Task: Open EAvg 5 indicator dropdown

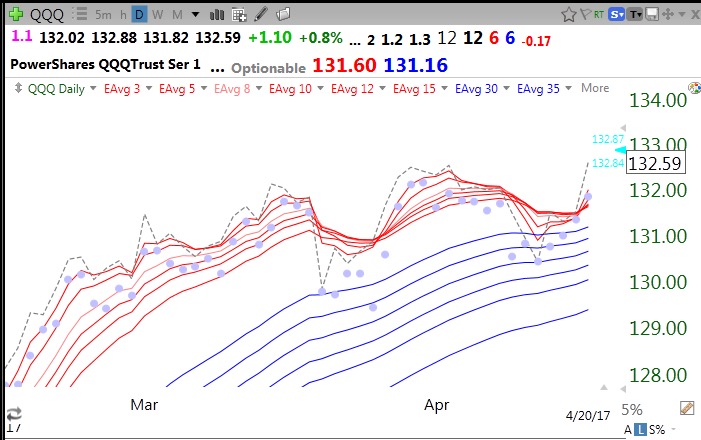Action: pos(204,88)
